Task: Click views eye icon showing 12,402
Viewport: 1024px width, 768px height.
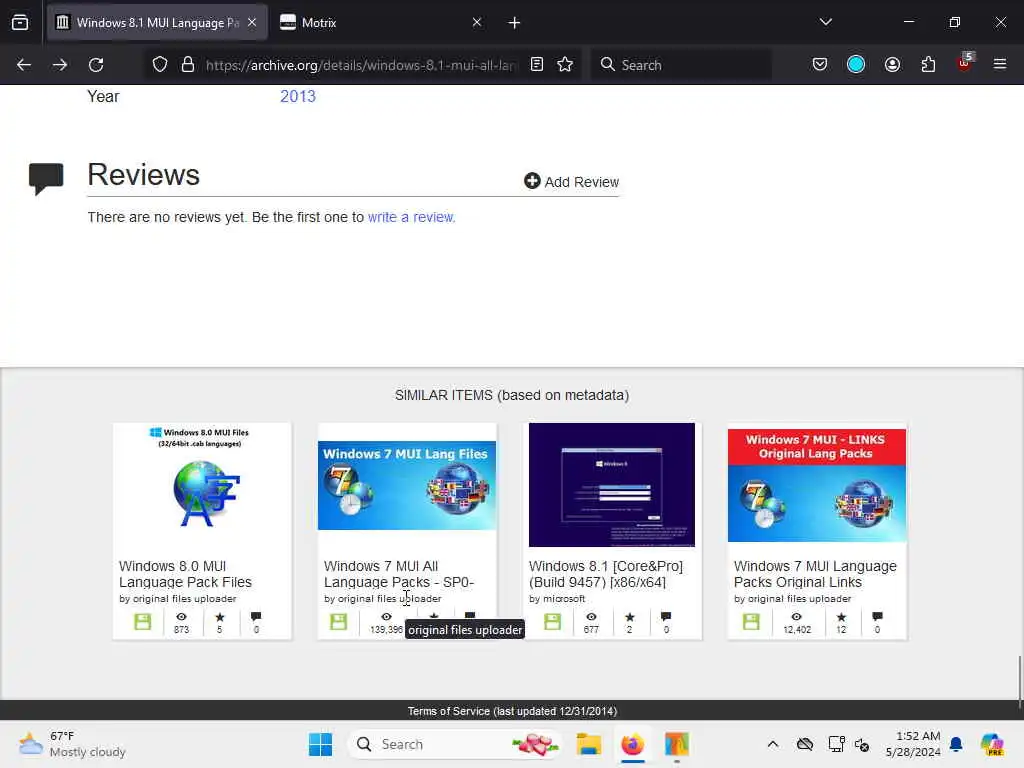Action: 797,617
